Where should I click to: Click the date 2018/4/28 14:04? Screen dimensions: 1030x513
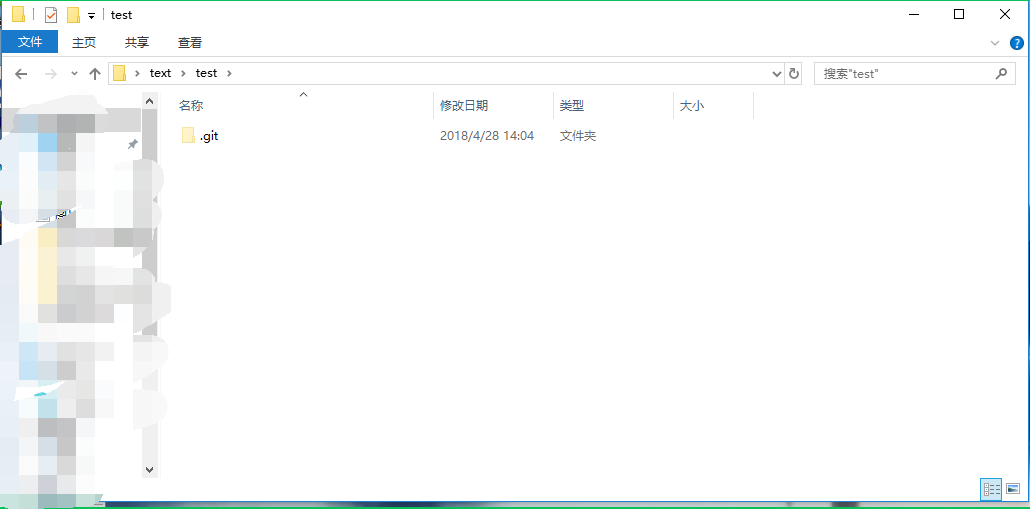487,136
